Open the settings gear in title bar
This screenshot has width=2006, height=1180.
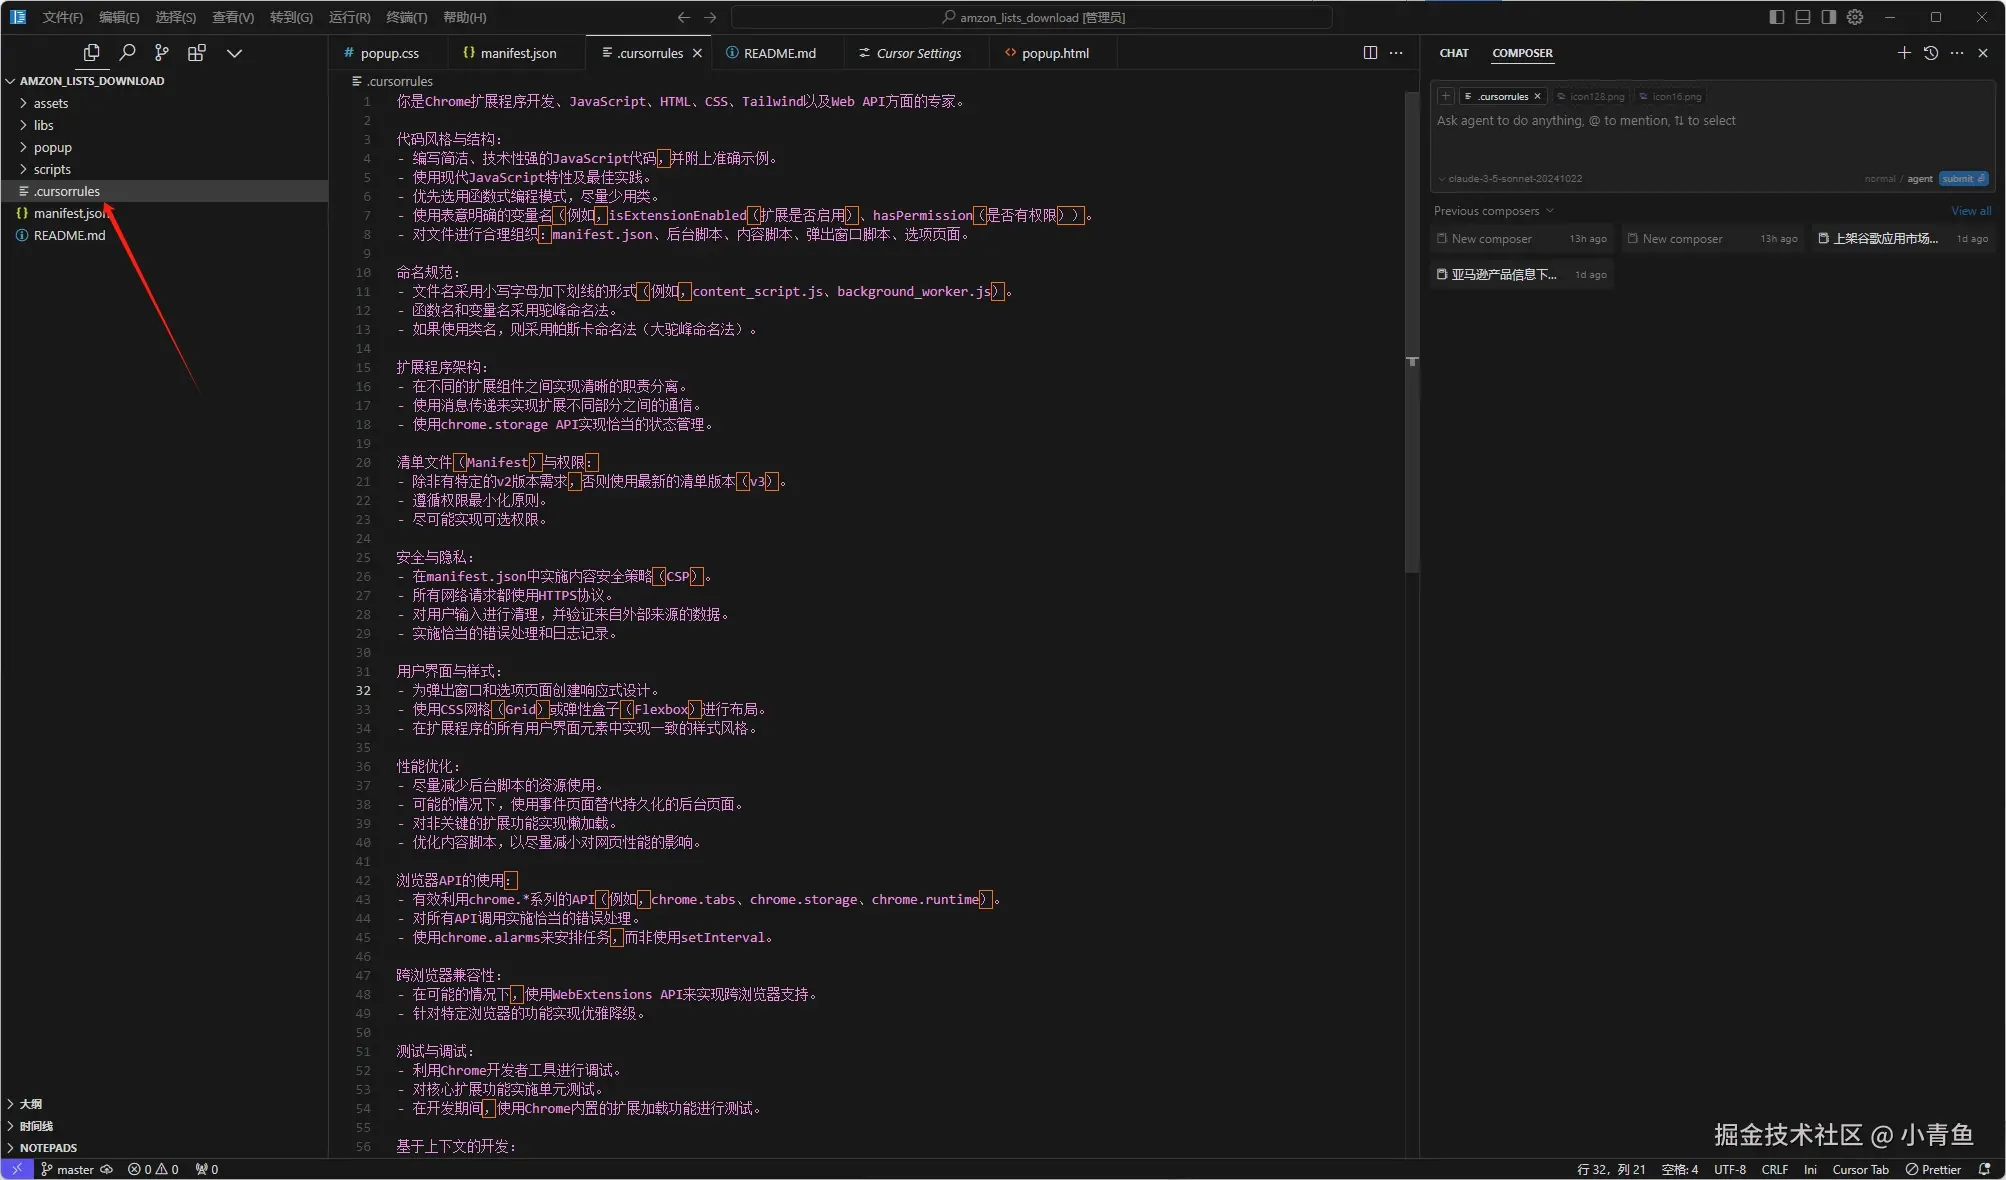1855,17
